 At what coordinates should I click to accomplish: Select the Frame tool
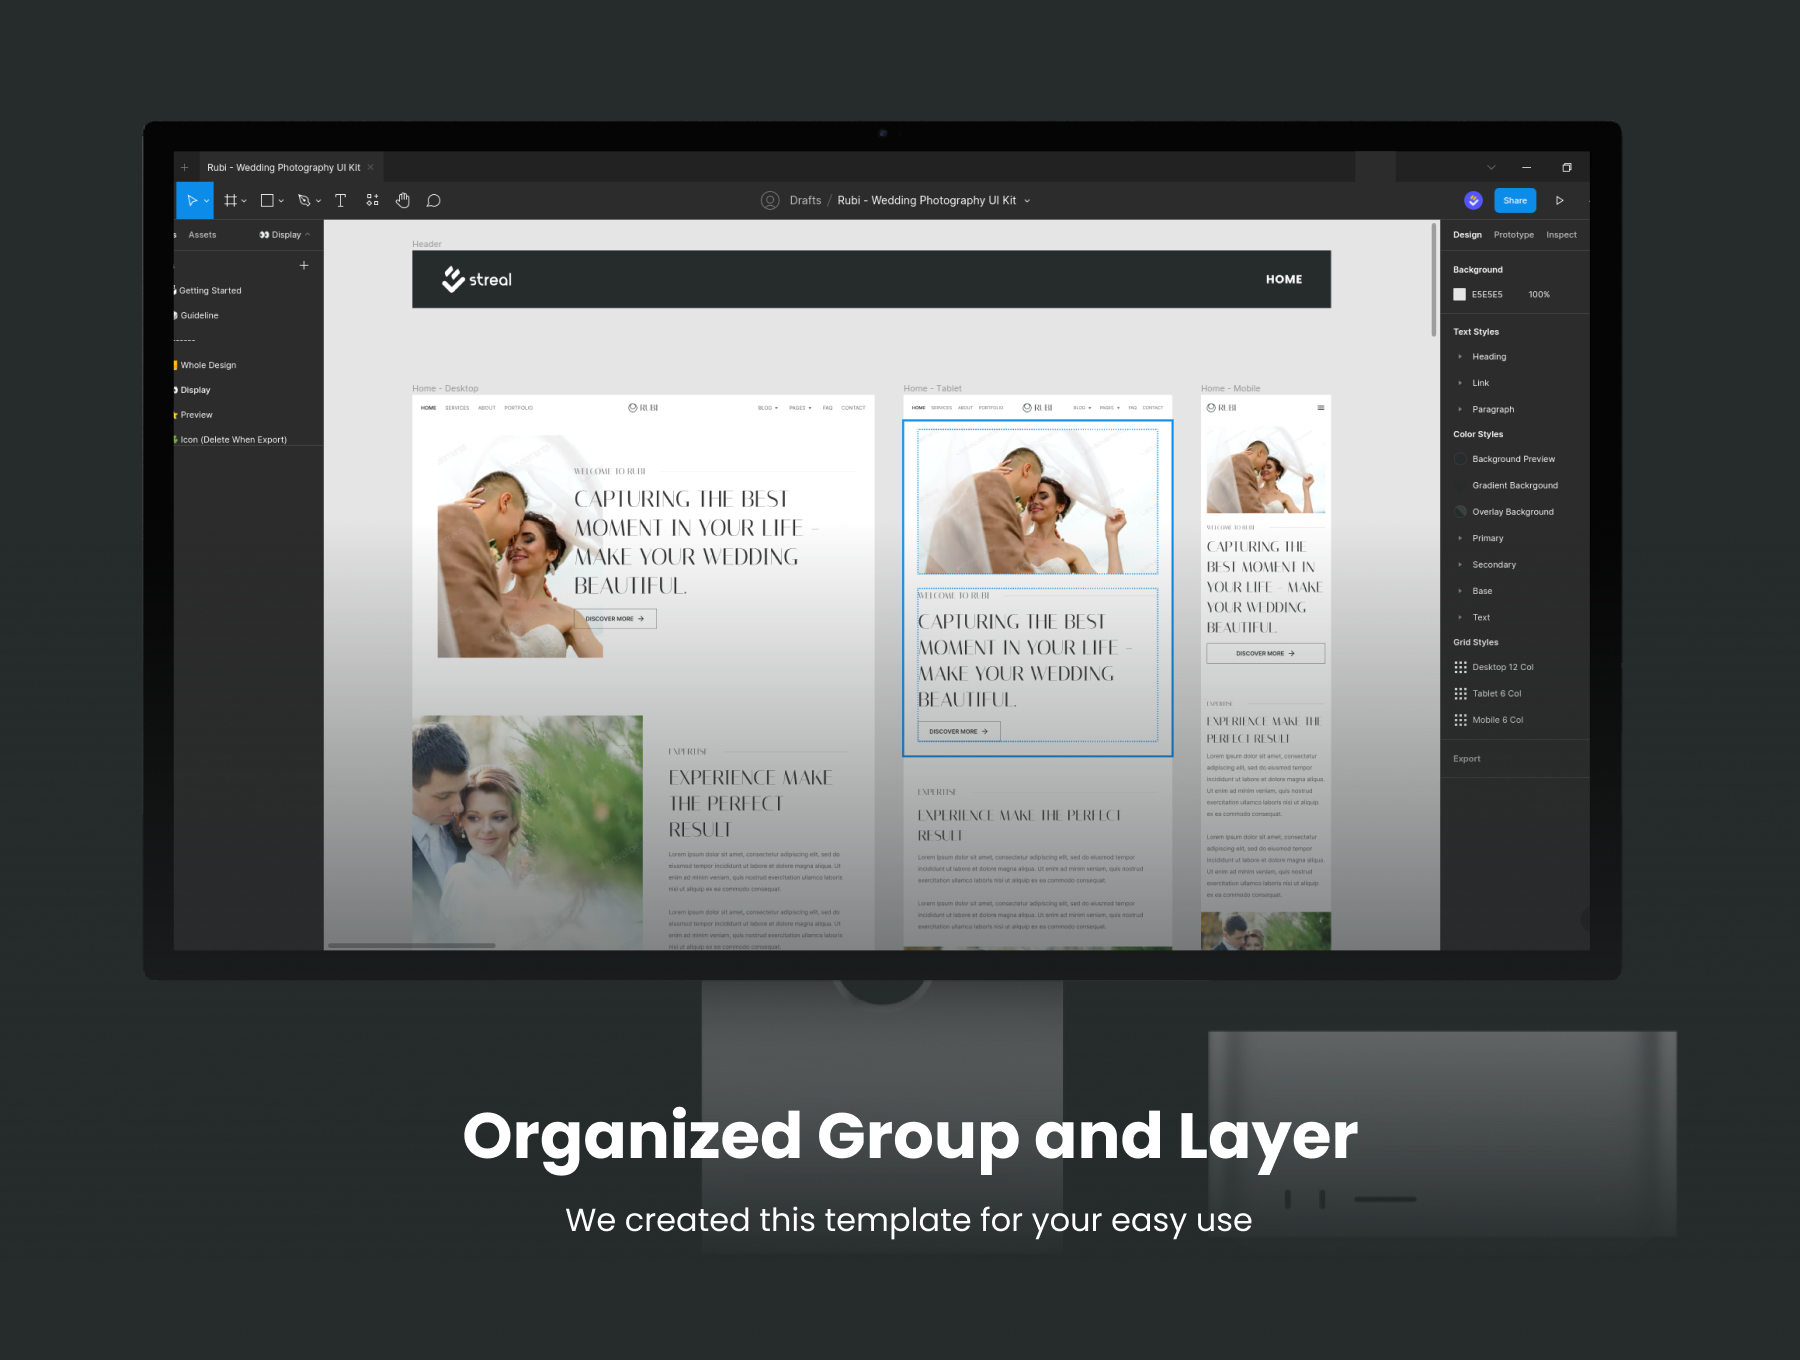[x=230, y=201]
